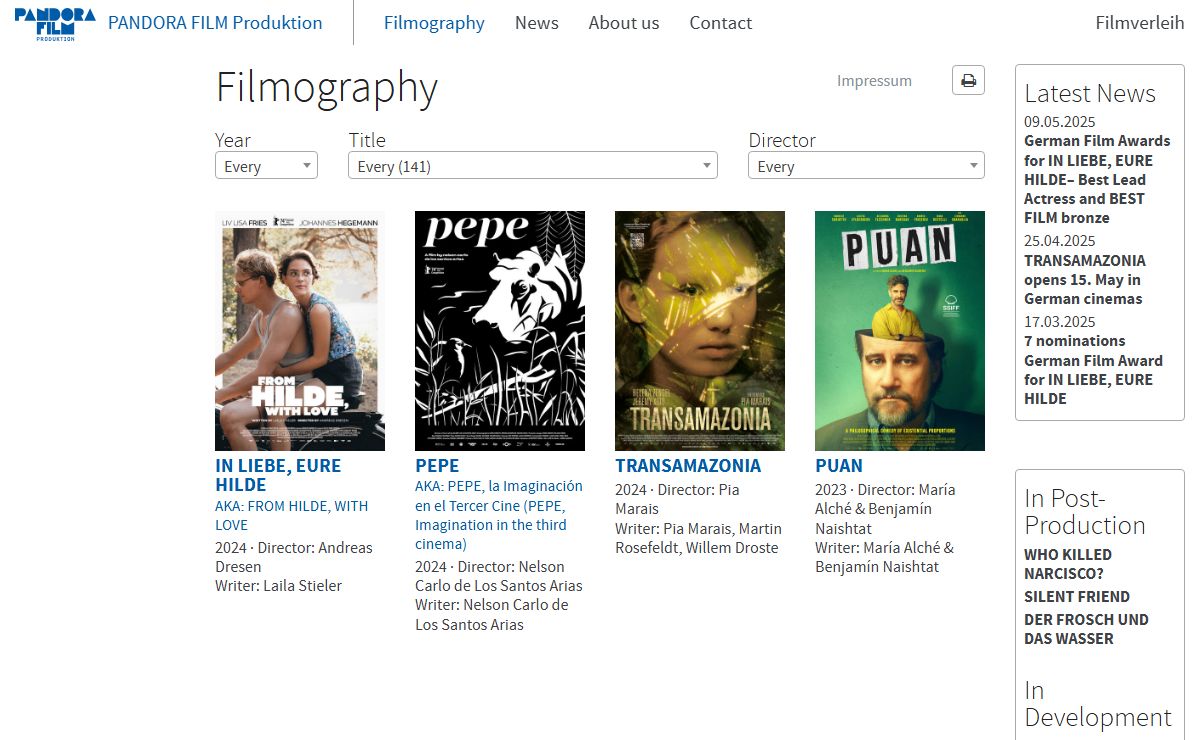Click the In Post-Production heading
The width and height of the screenshot is (1200, 740).
click(x=1085, y=511)
